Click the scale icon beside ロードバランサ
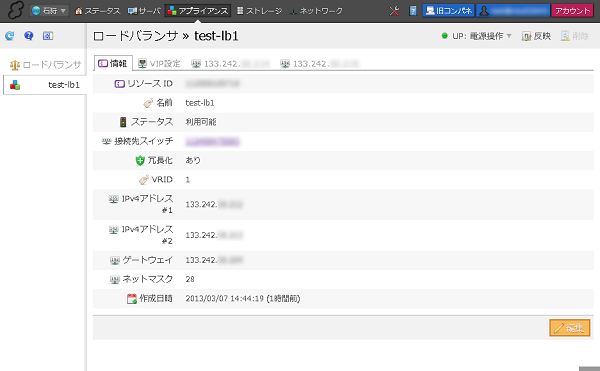The height and width of the screenshot is (371, 600). [15, 65]
